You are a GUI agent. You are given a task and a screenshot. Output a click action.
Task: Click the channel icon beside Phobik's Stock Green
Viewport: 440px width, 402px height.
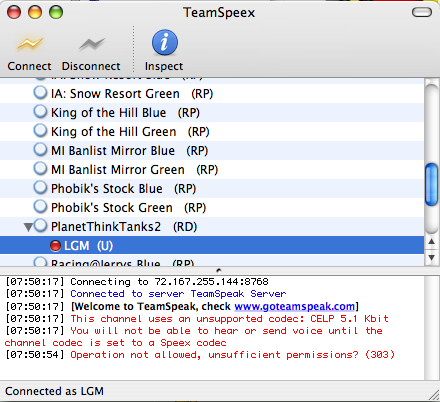(x=40, y=207)
